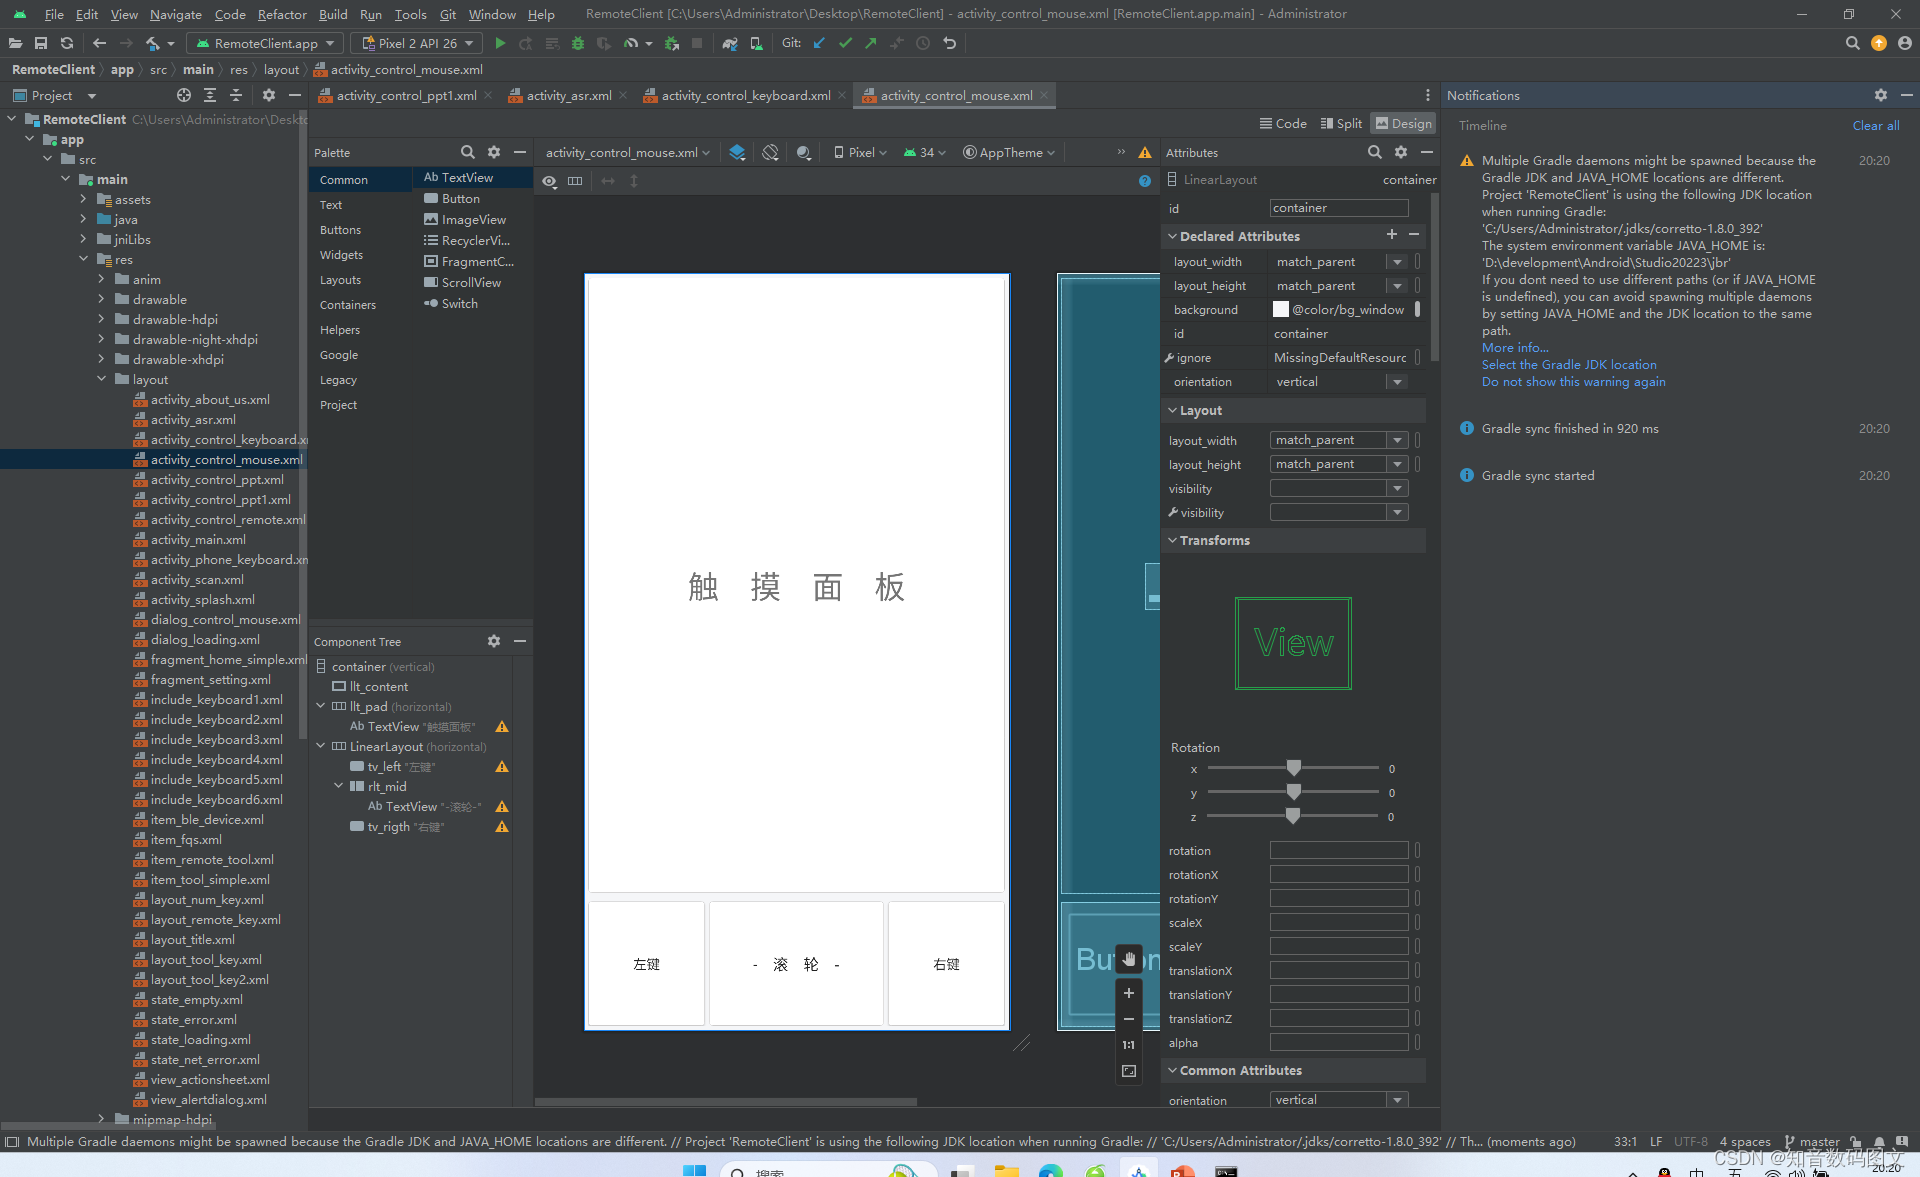
Task: Click Sync Project with Gradle Files icon
Action: [730, 43]
